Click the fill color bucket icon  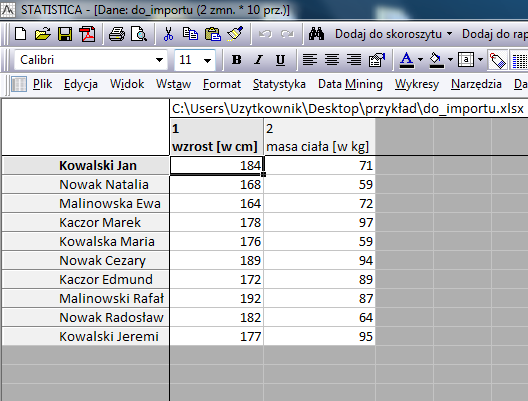[436, 60]
